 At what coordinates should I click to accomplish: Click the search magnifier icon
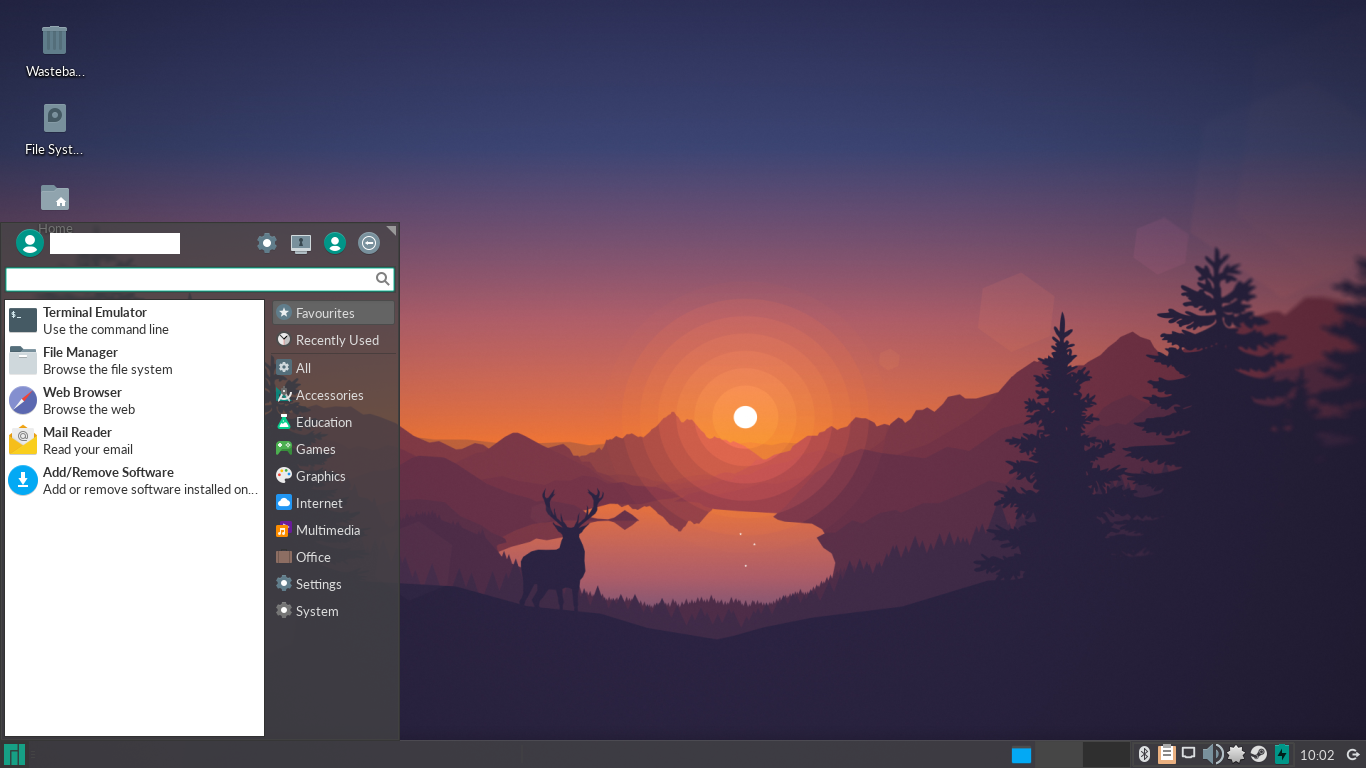[382, 279]
